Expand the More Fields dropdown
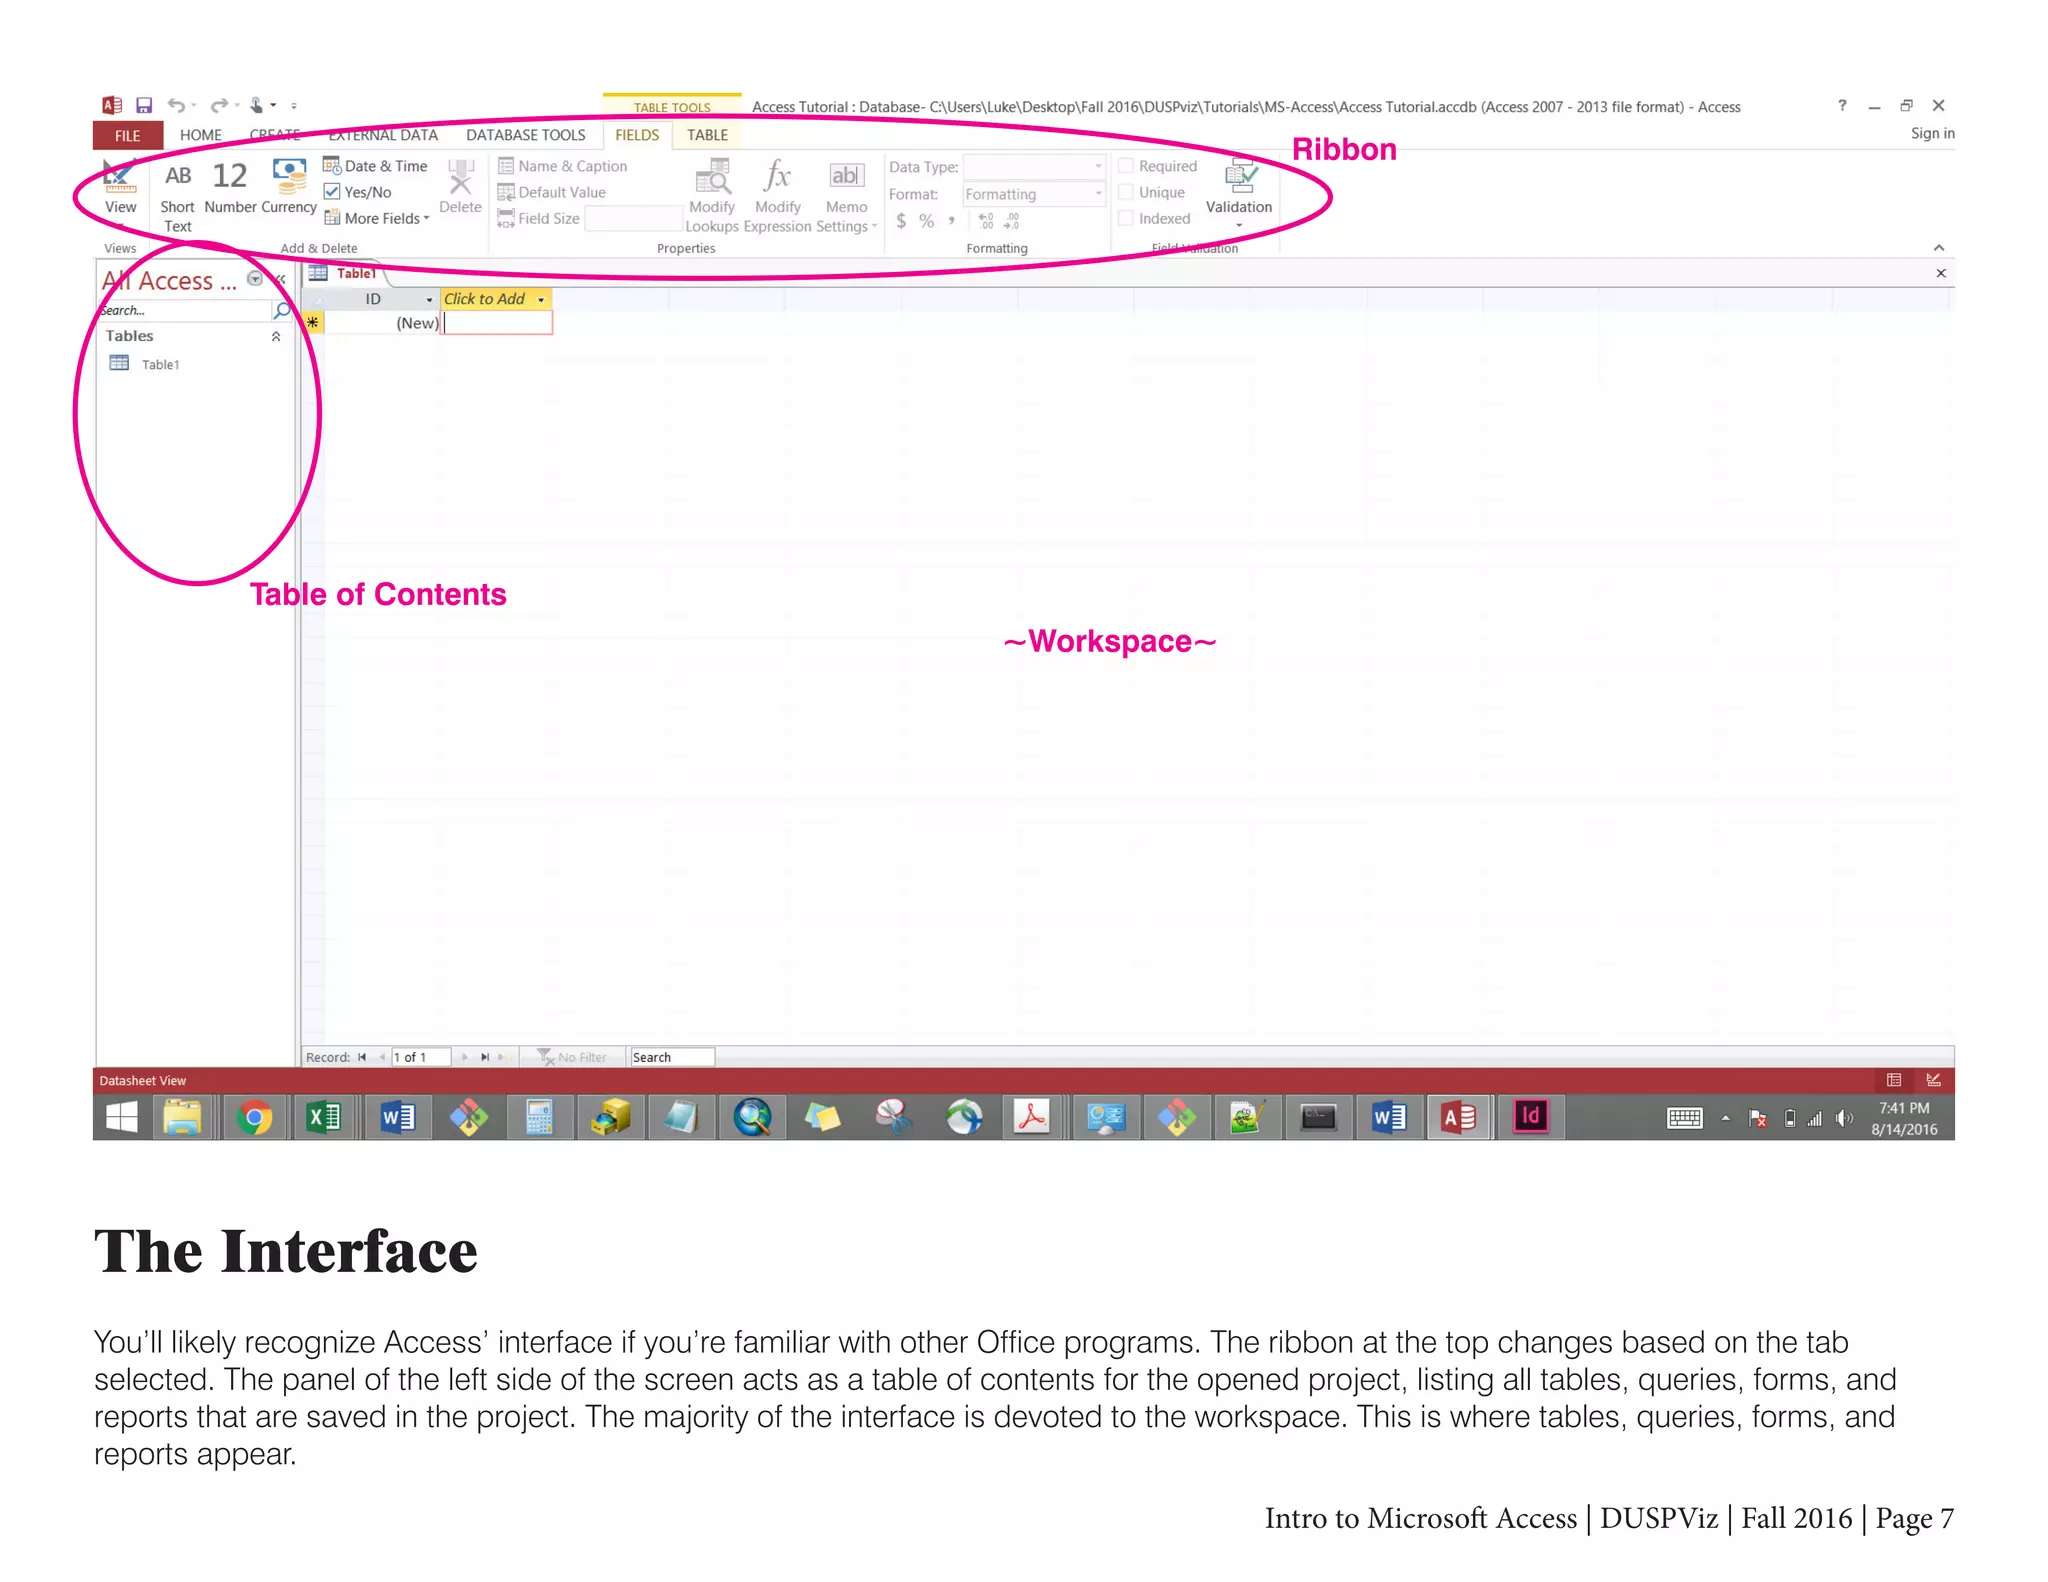The image size is (2048, 1582). [x=378, y=218]
